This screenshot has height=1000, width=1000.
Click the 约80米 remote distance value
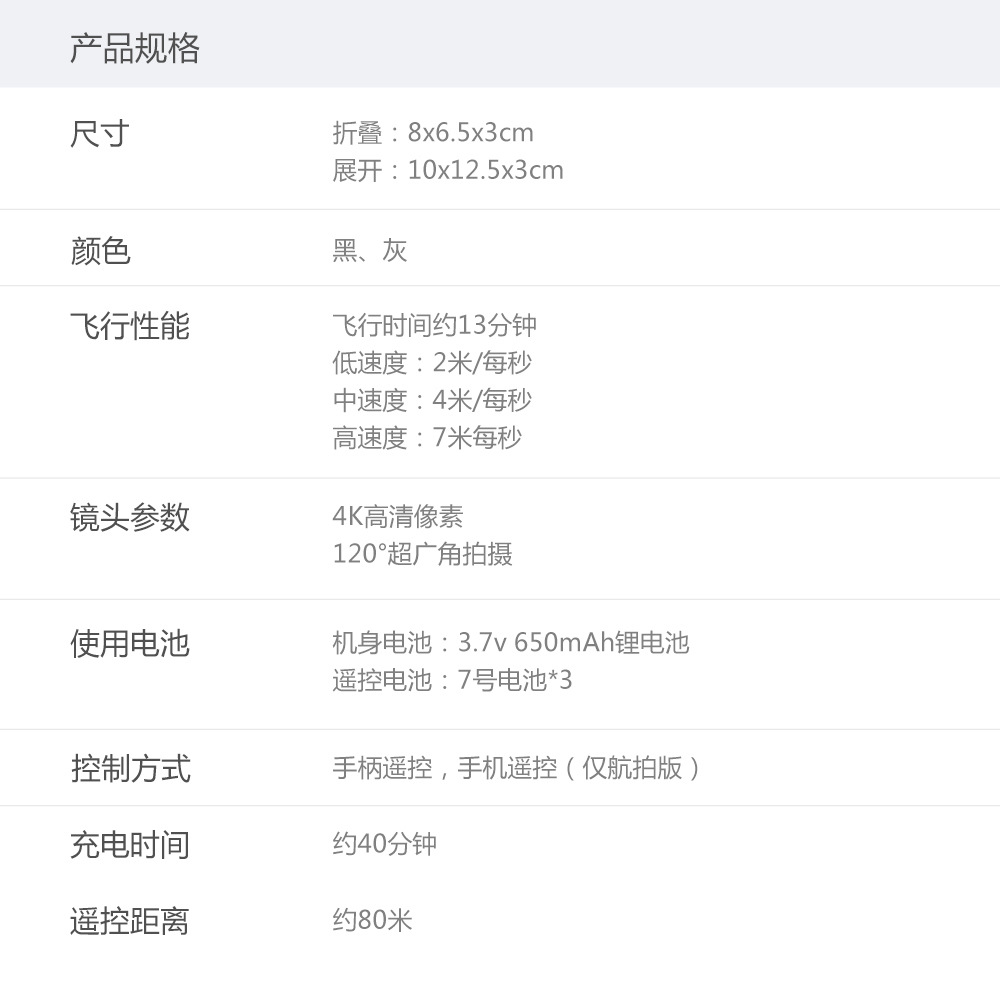click(x=372, y=920)
